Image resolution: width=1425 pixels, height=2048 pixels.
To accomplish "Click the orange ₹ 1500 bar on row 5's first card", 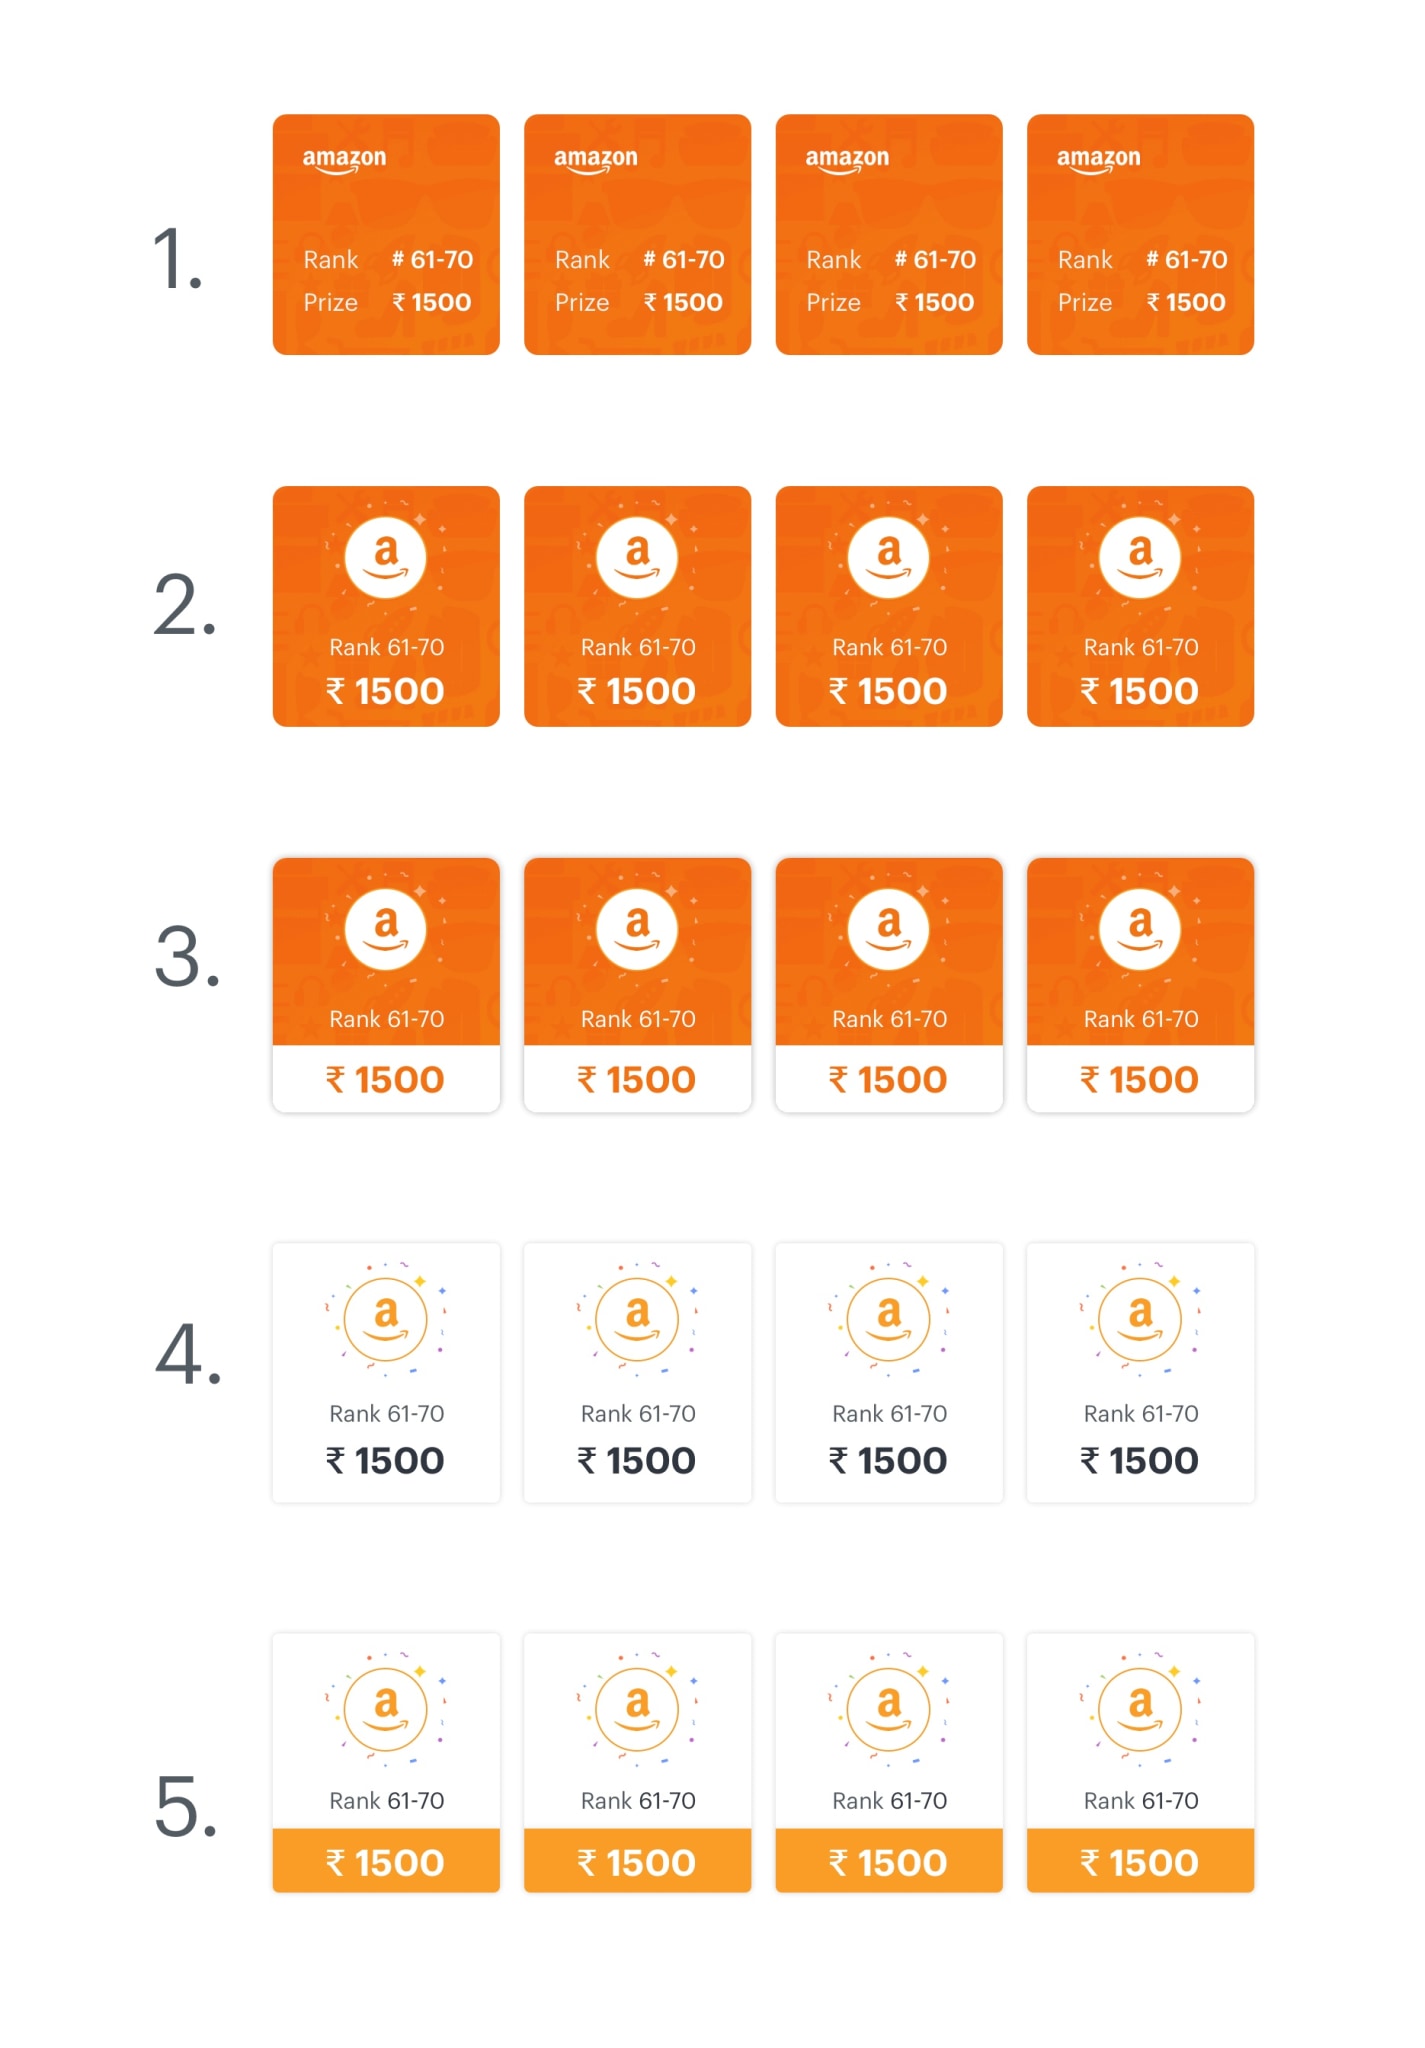I will point(386,1861).
